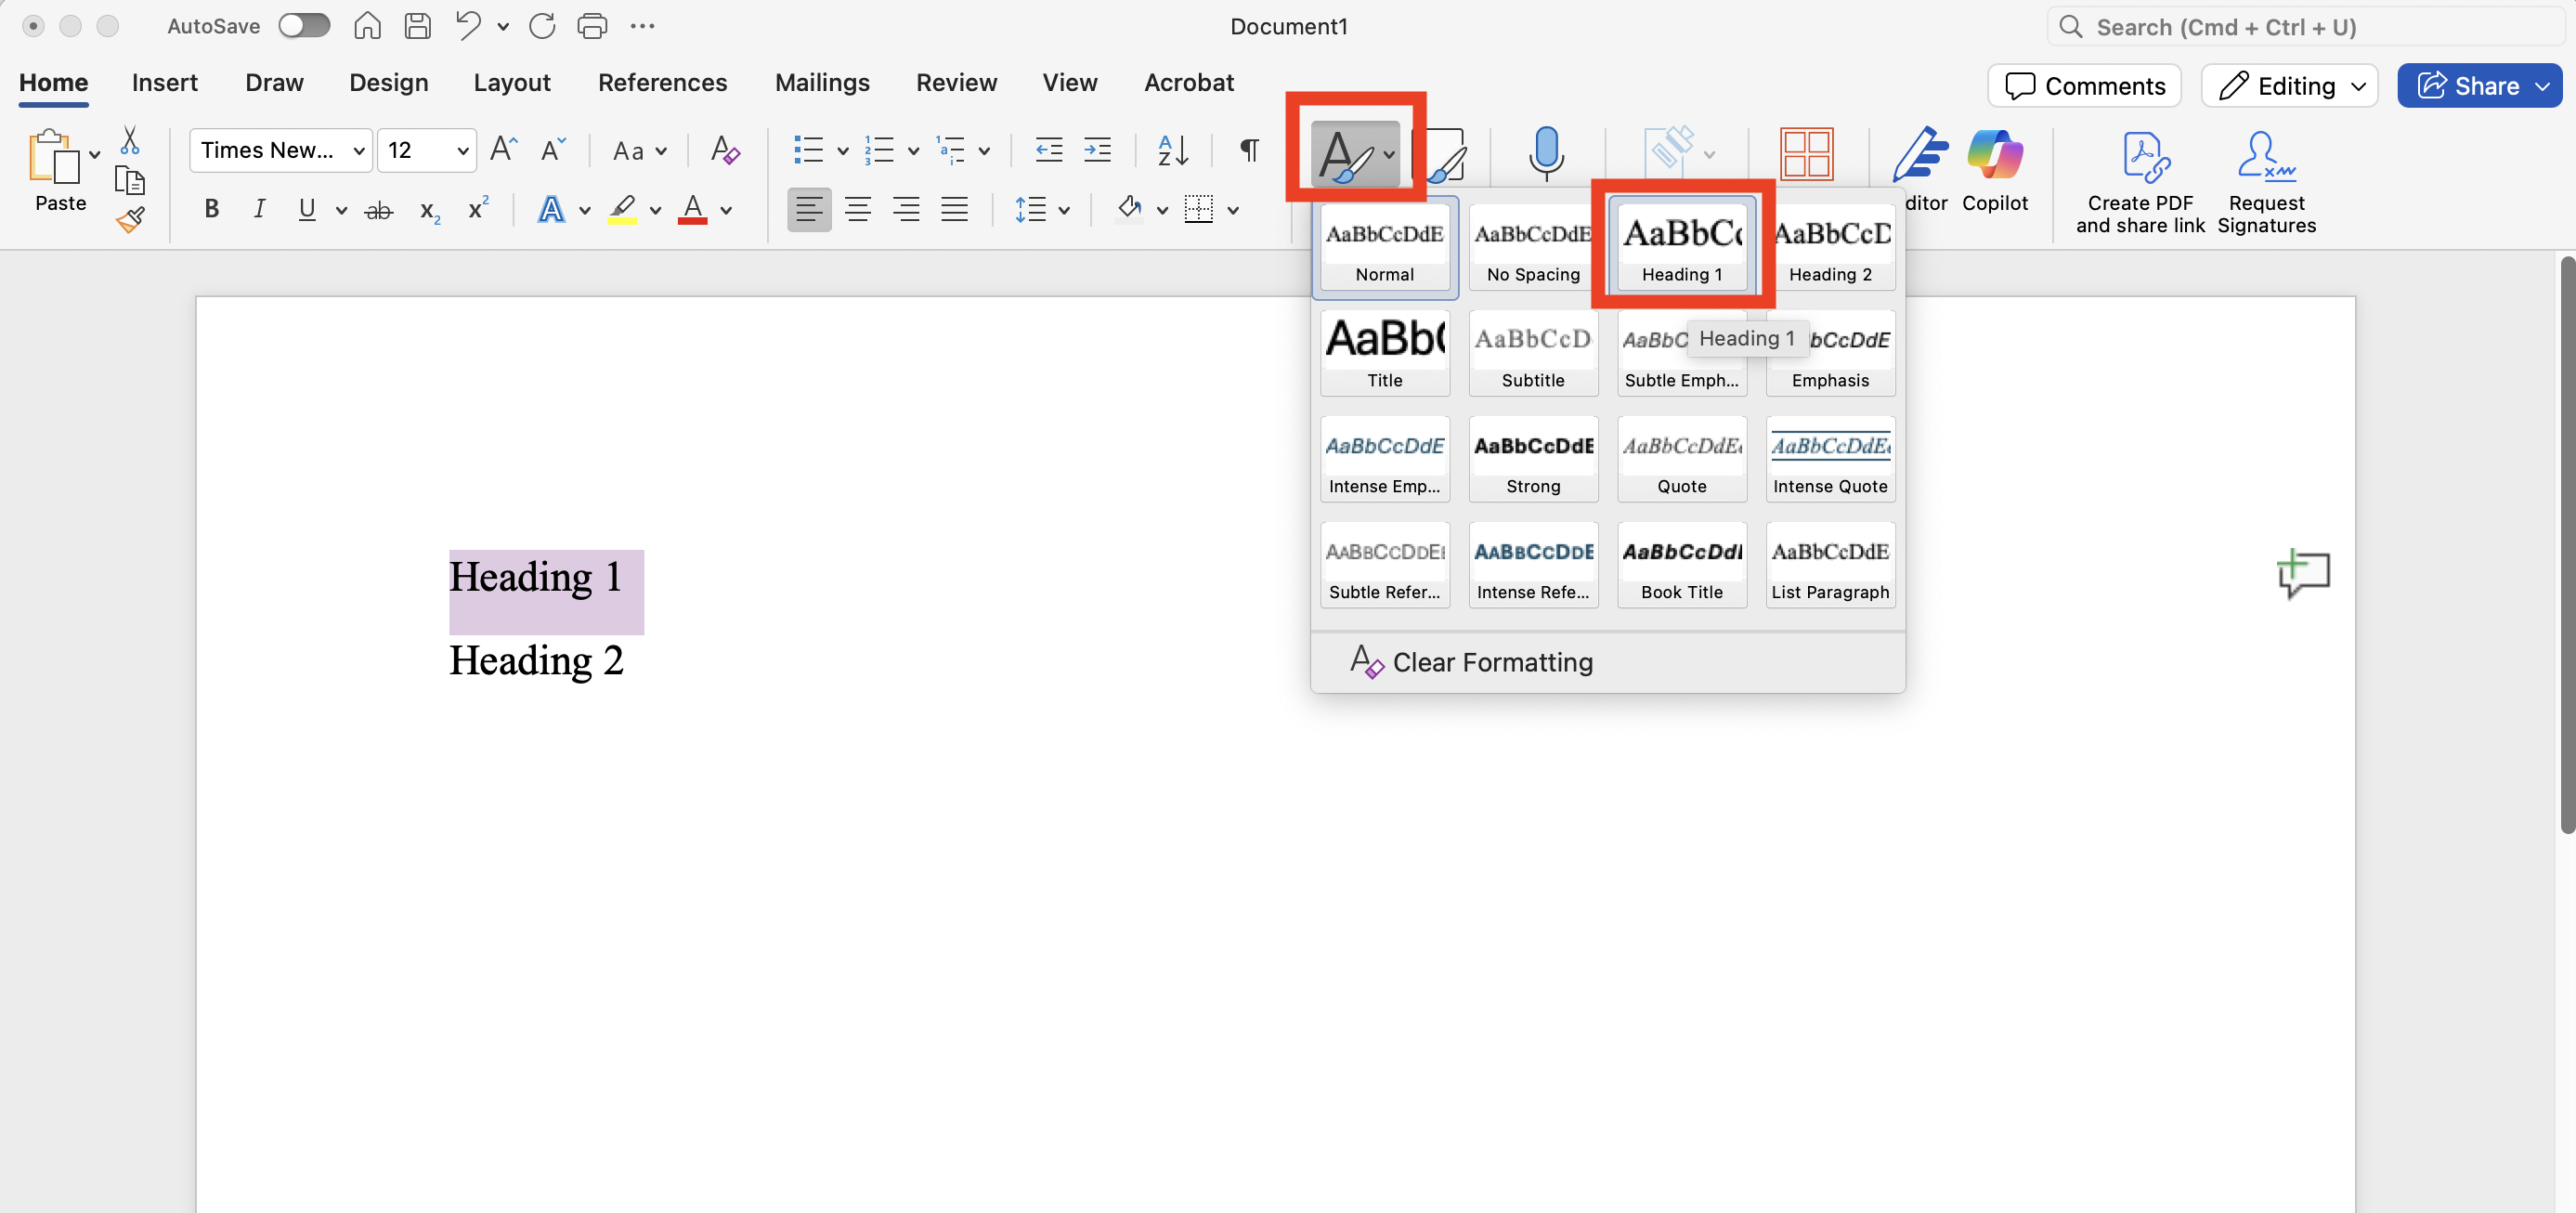Increase paragraph indent

pyautogui.click(x=1097, y=150)
